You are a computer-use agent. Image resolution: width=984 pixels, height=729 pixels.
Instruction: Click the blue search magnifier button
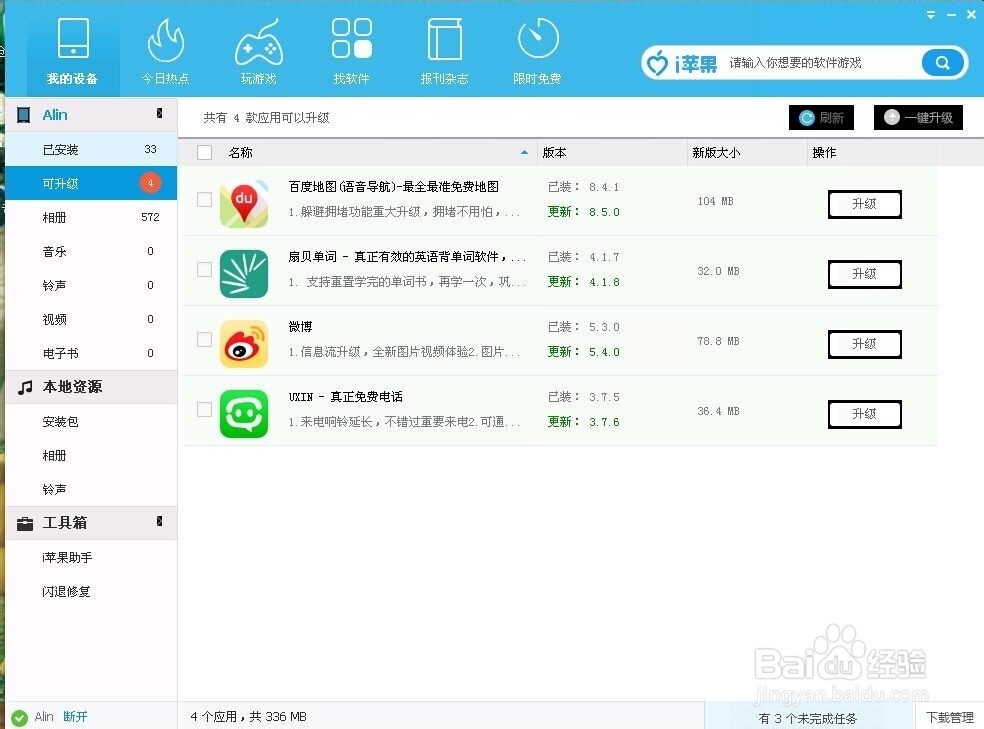pyautogui.click(x=942, y=63)
